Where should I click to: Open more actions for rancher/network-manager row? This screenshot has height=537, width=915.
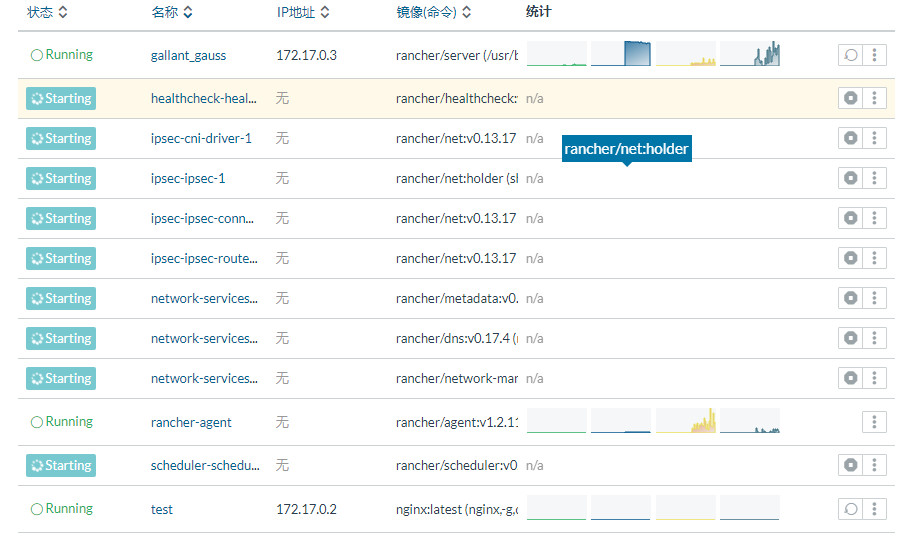[874, 378]
